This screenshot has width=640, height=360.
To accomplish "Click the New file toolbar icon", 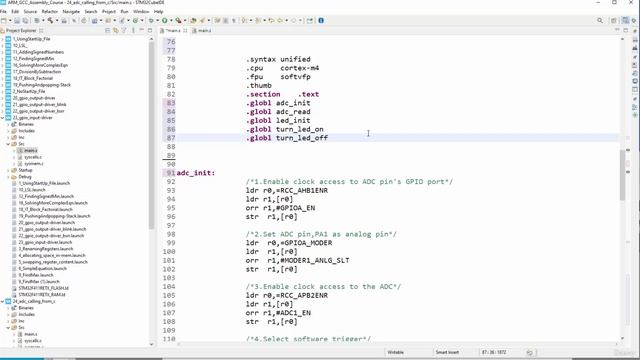I will pos(4,20).
